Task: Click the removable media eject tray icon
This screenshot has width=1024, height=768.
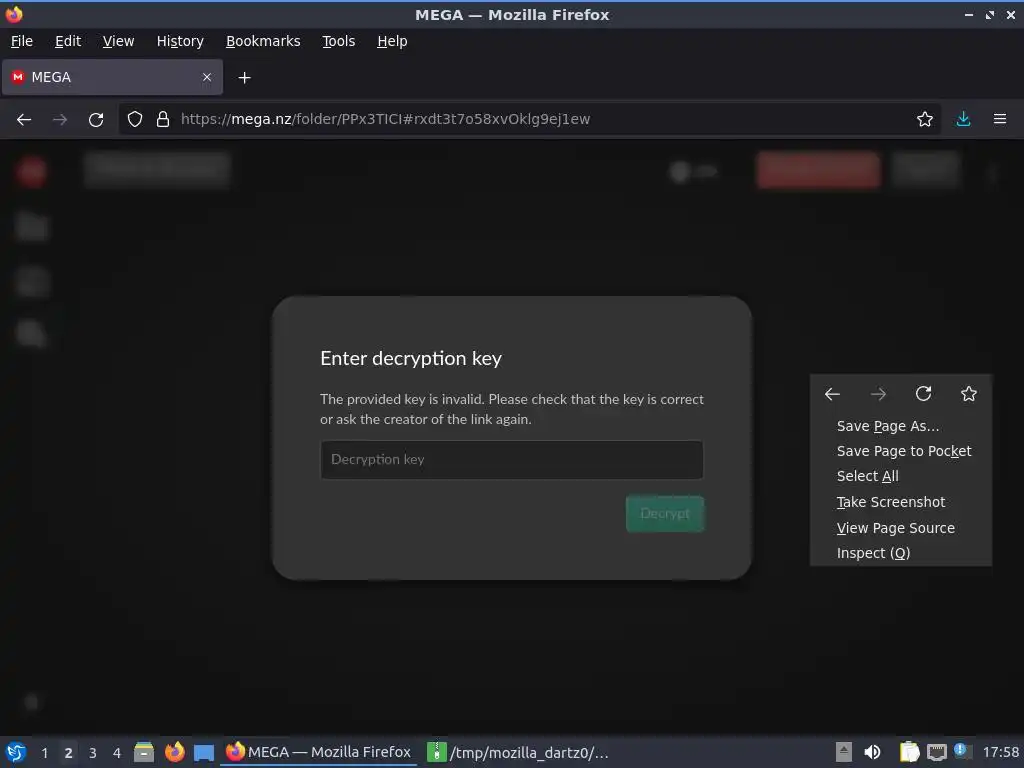Action: click(844, 752)
